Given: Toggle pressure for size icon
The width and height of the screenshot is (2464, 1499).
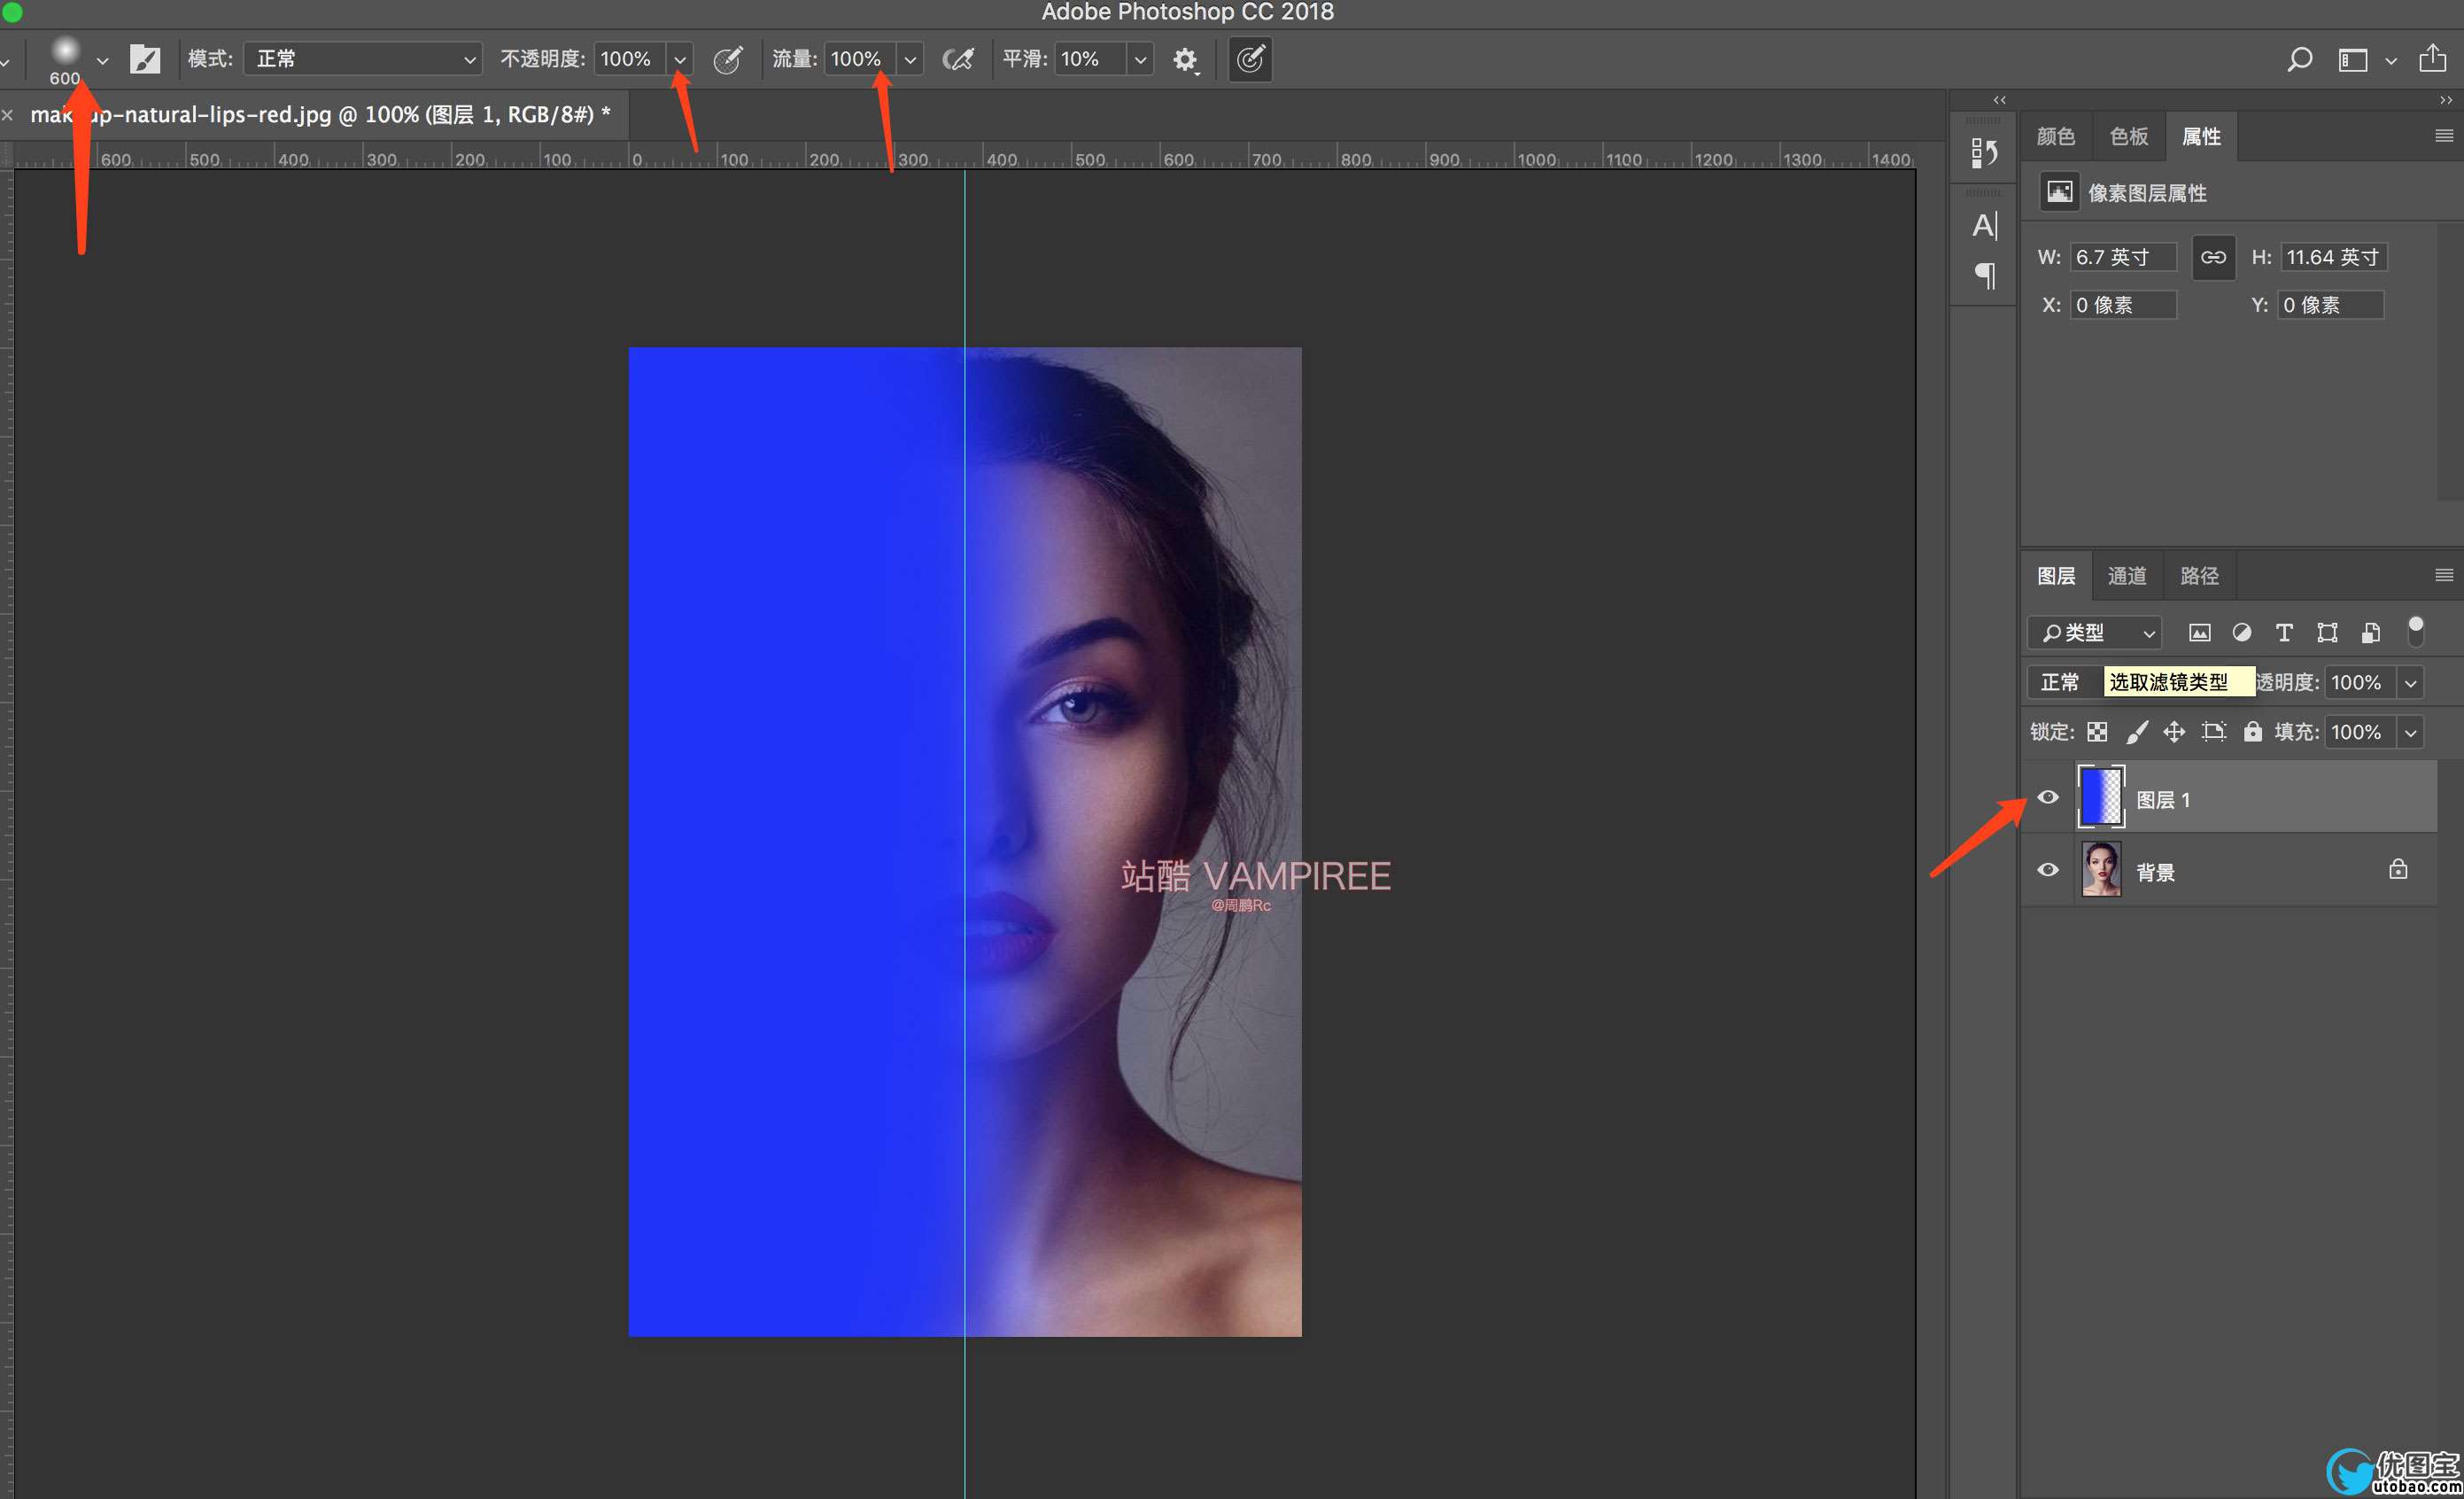Looking at the screenshot, I should [1250, 60].
